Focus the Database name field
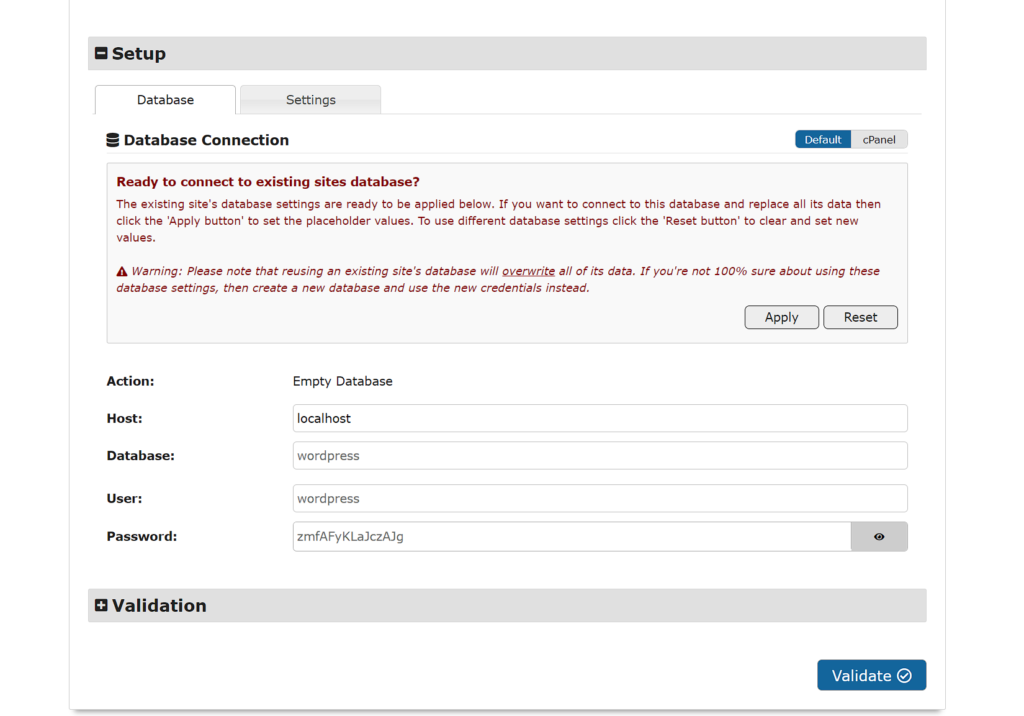The image size is (1024, 716). 599,456
